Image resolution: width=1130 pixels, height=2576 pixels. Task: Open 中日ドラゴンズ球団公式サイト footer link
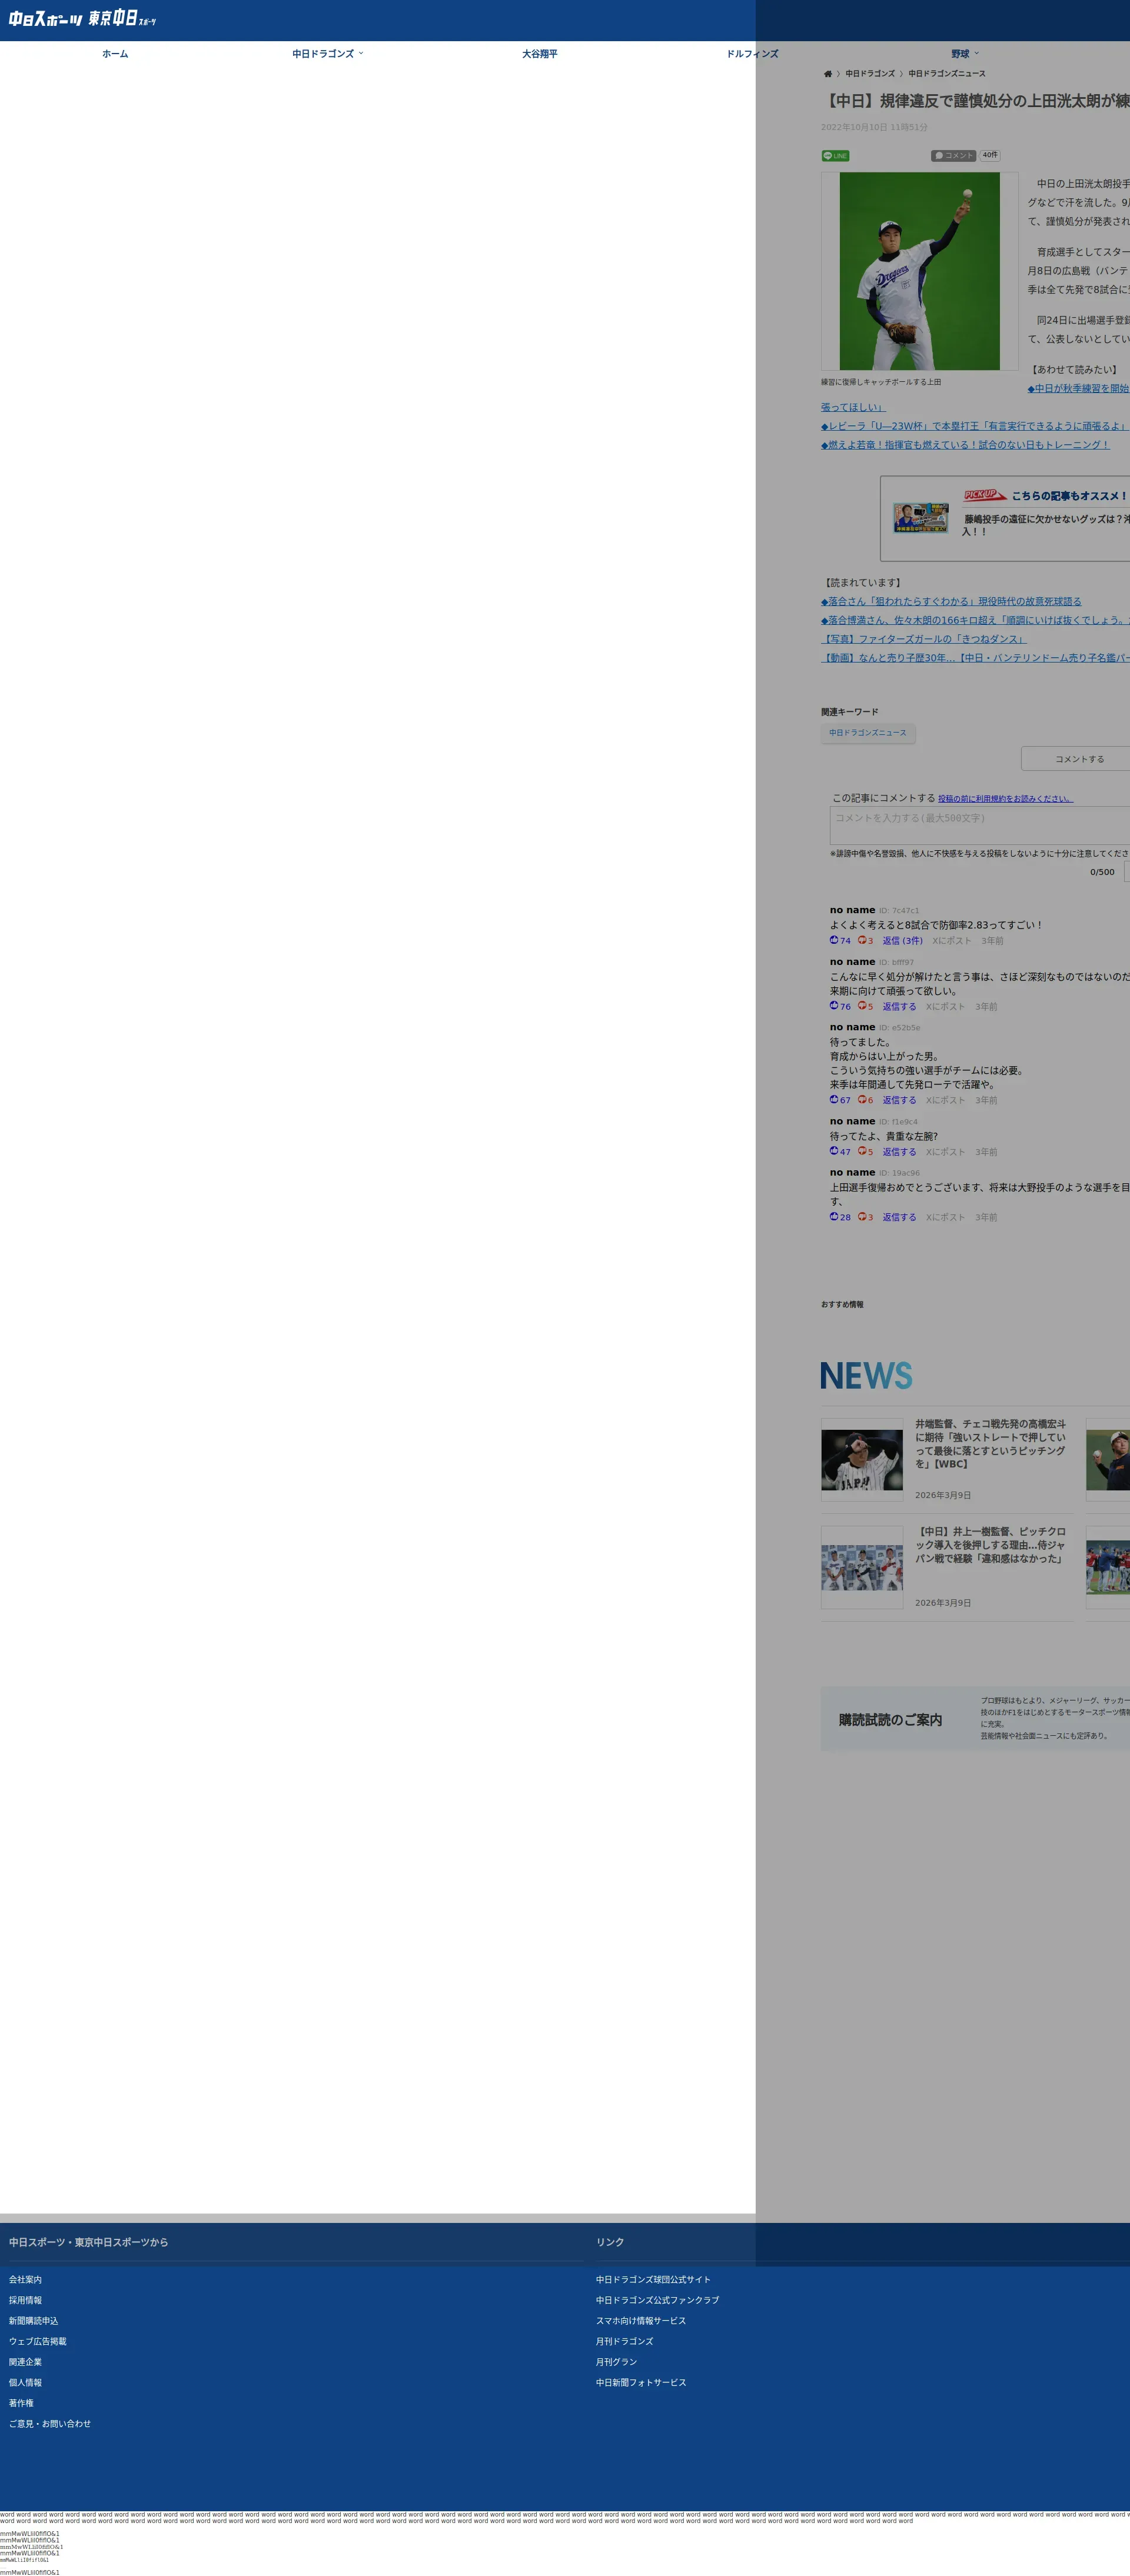[x=653, y=2280]
